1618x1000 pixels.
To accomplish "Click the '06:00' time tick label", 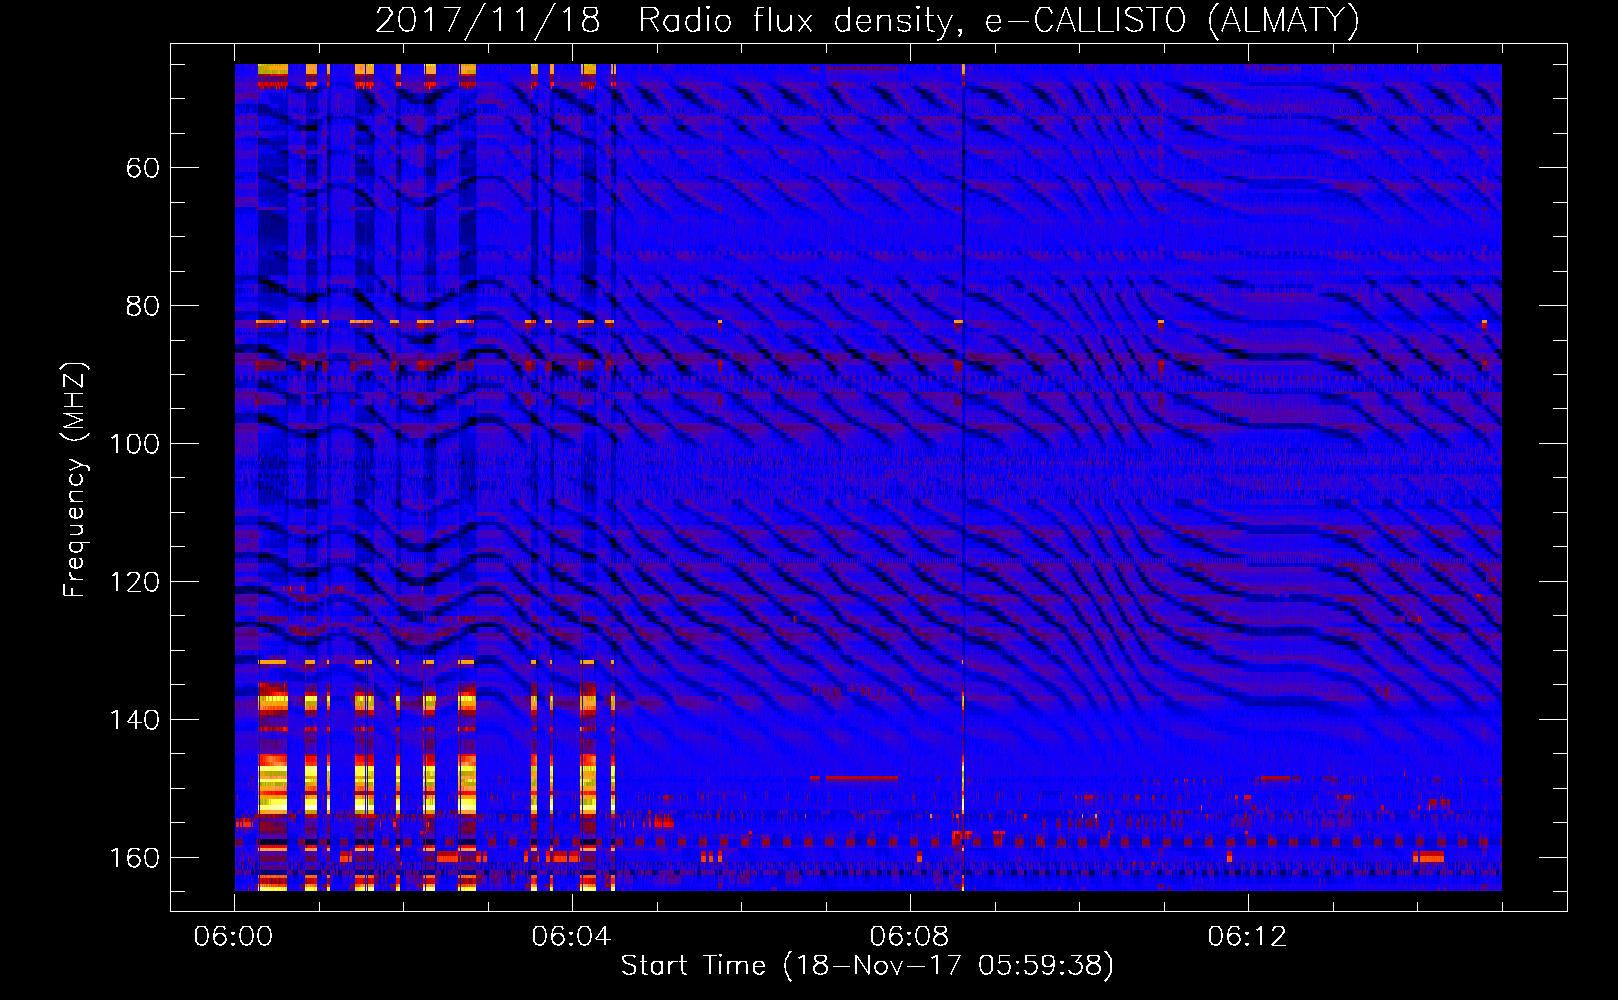I will click(x=233, y=937).
